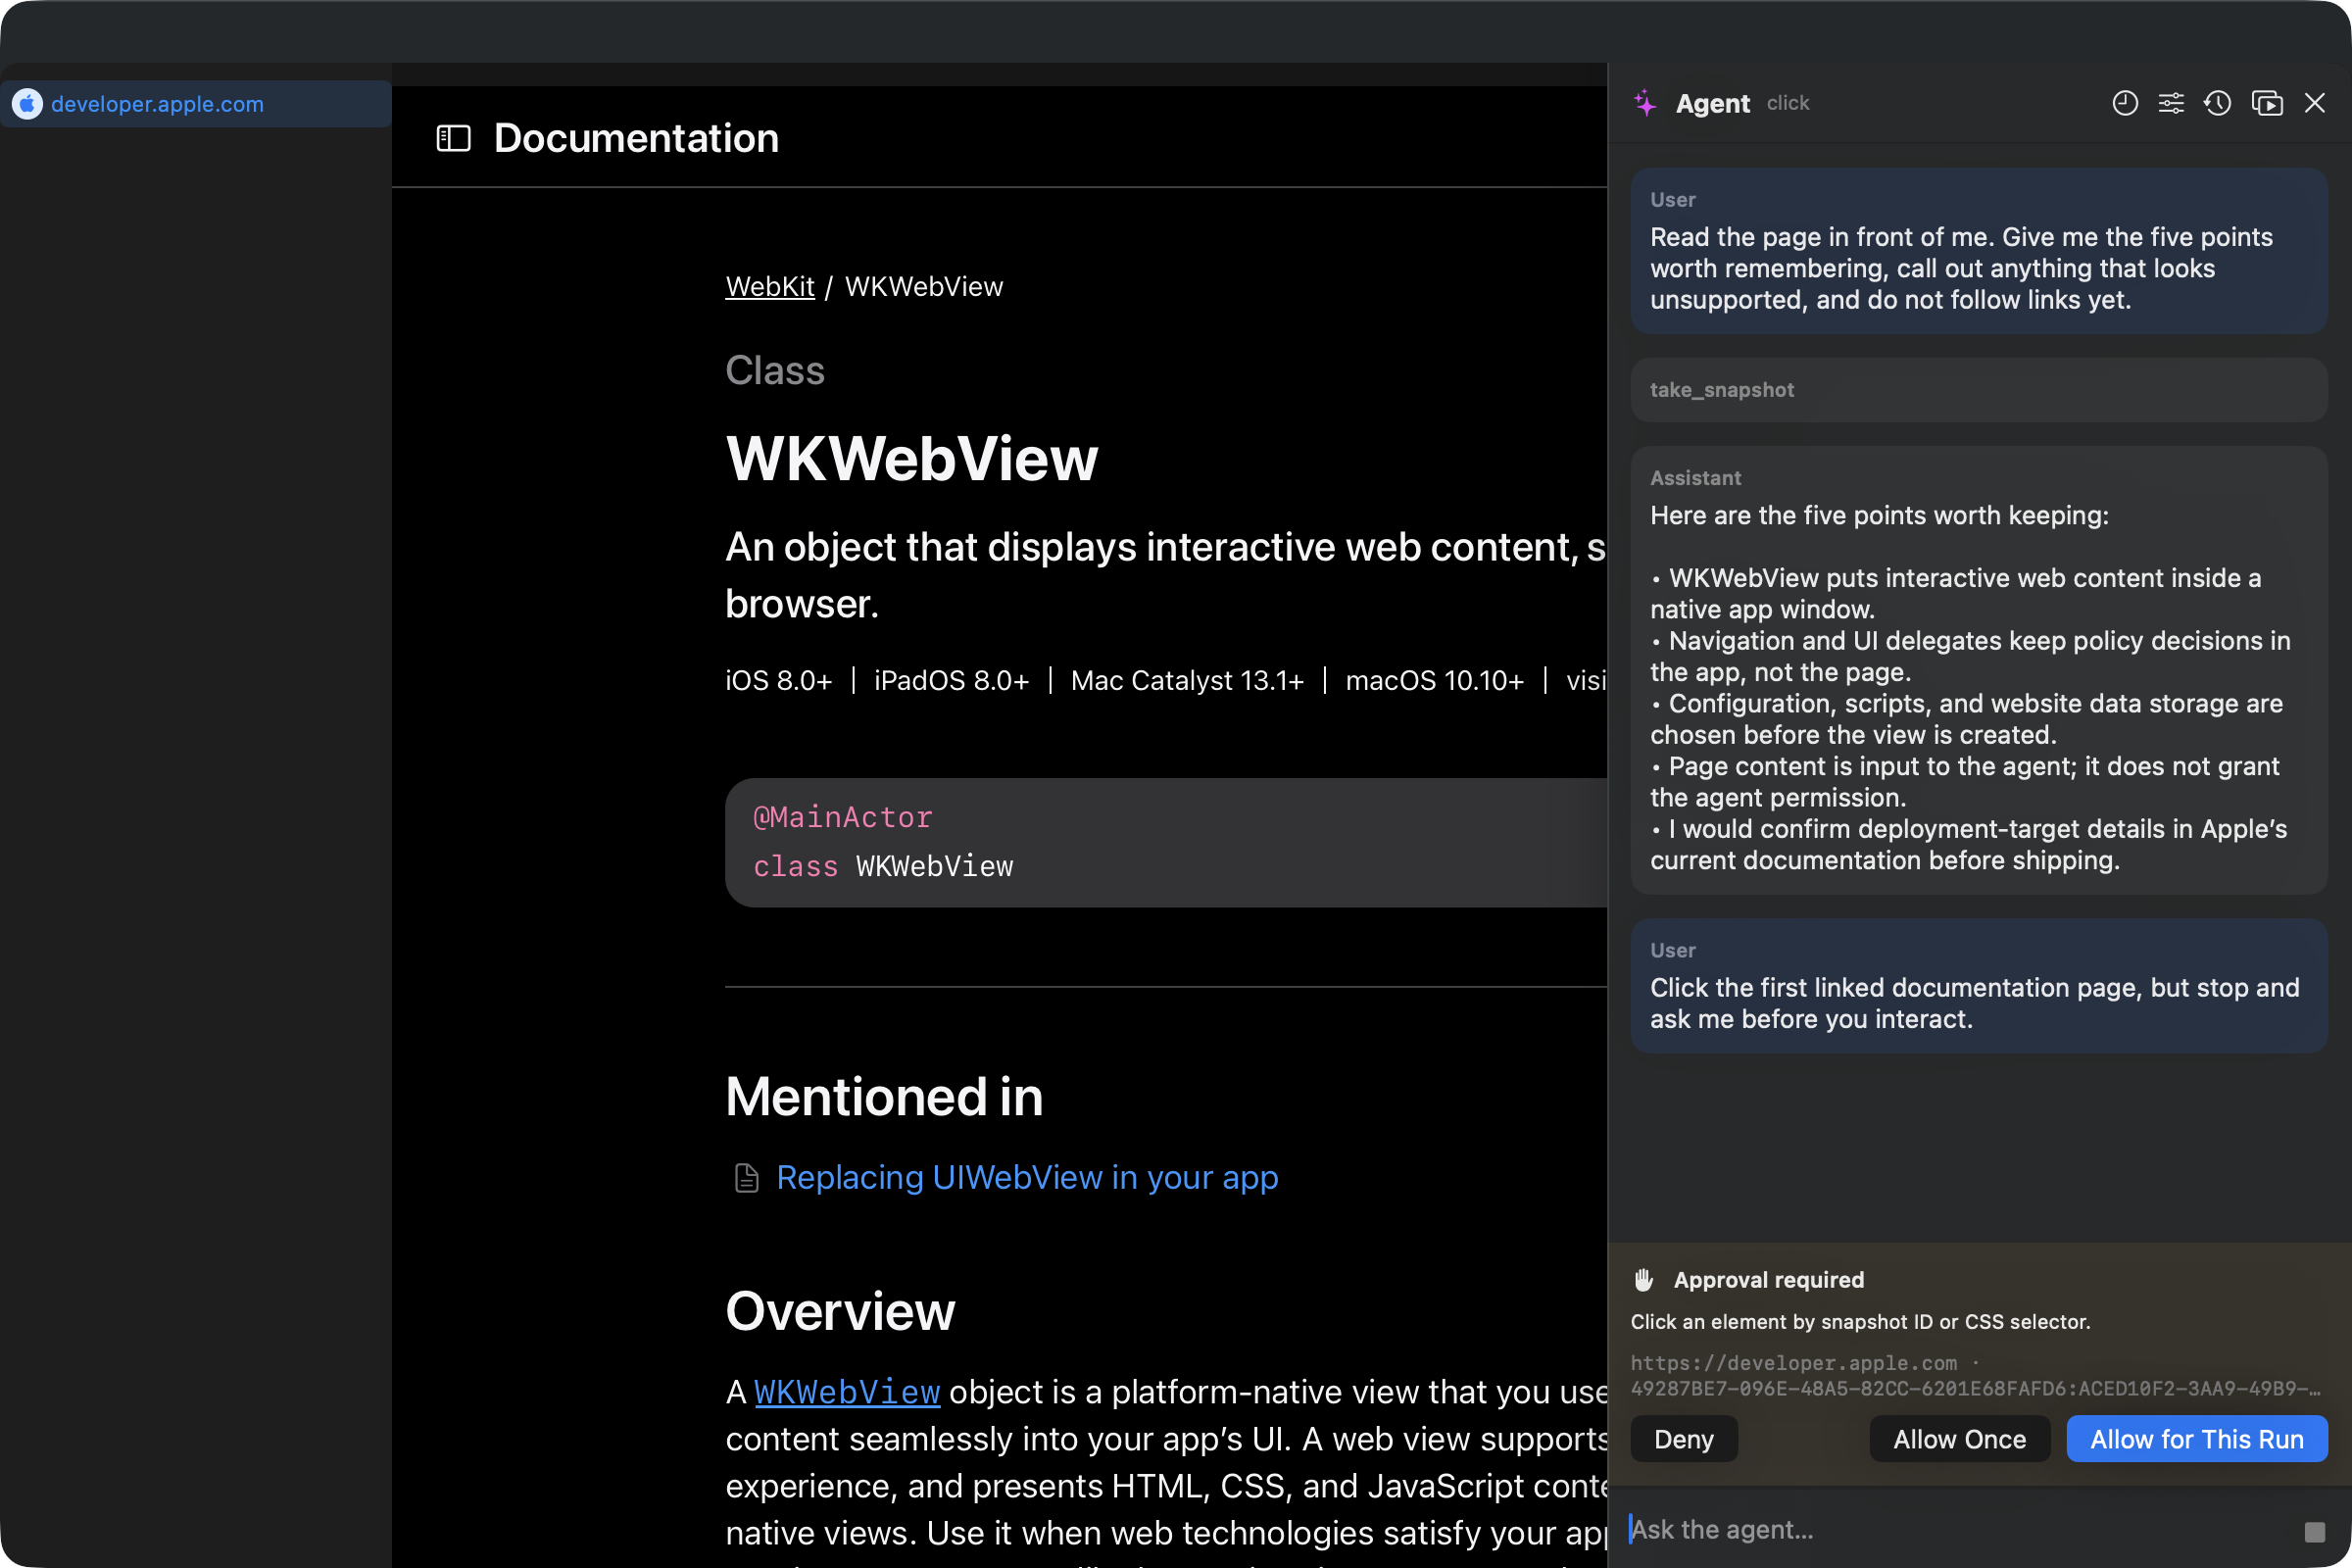This screenshot has width=2352, height=1568.
Task: Deny the click approval request
Action: pyautogui.click(x=1684, y=1439)
